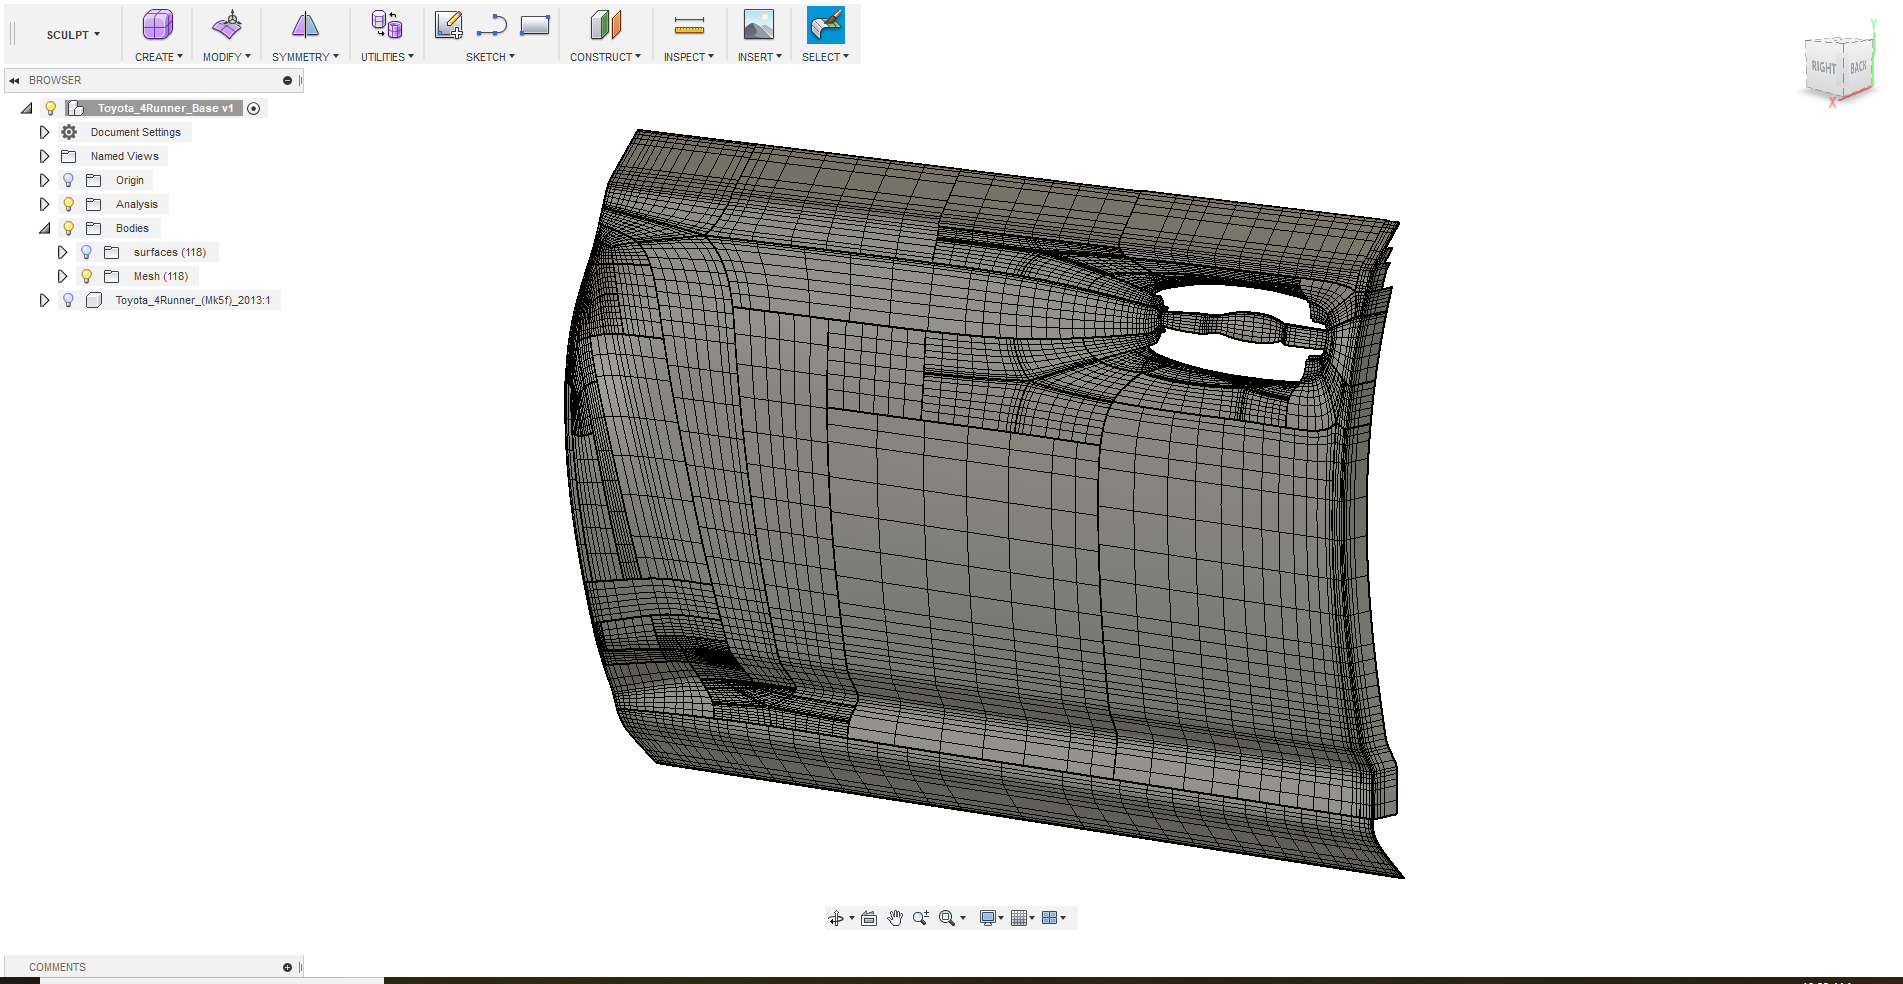Screen dimensions: 1903x984
Task: Click the Create Box icon in the toolbar
Action: [x=157, y=26]
